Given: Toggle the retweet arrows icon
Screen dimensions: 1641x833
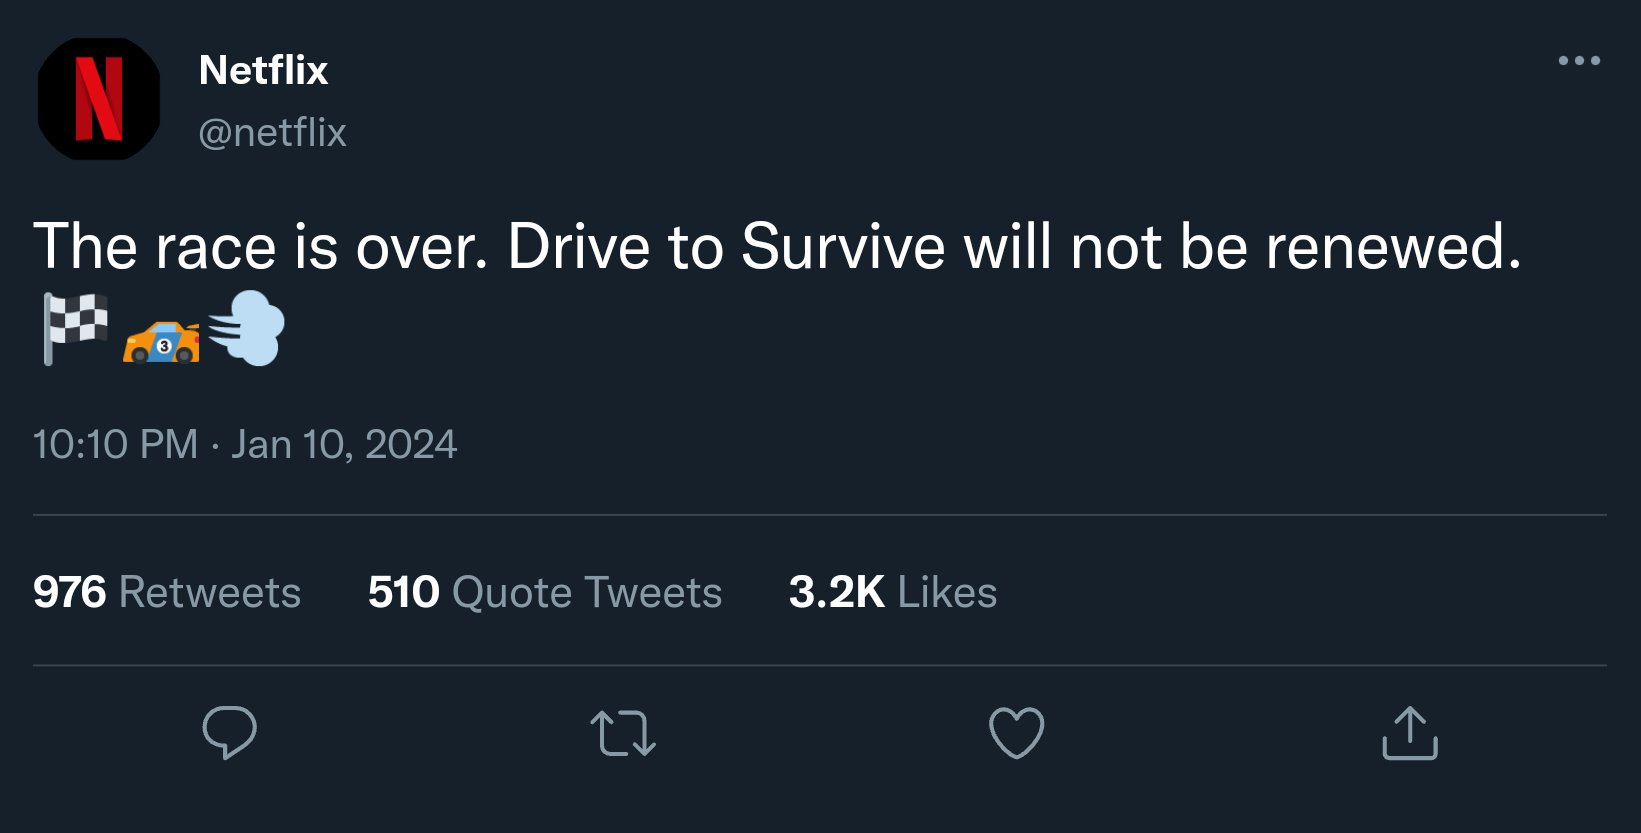Looking at the screenshot, I should pos(623,732).
